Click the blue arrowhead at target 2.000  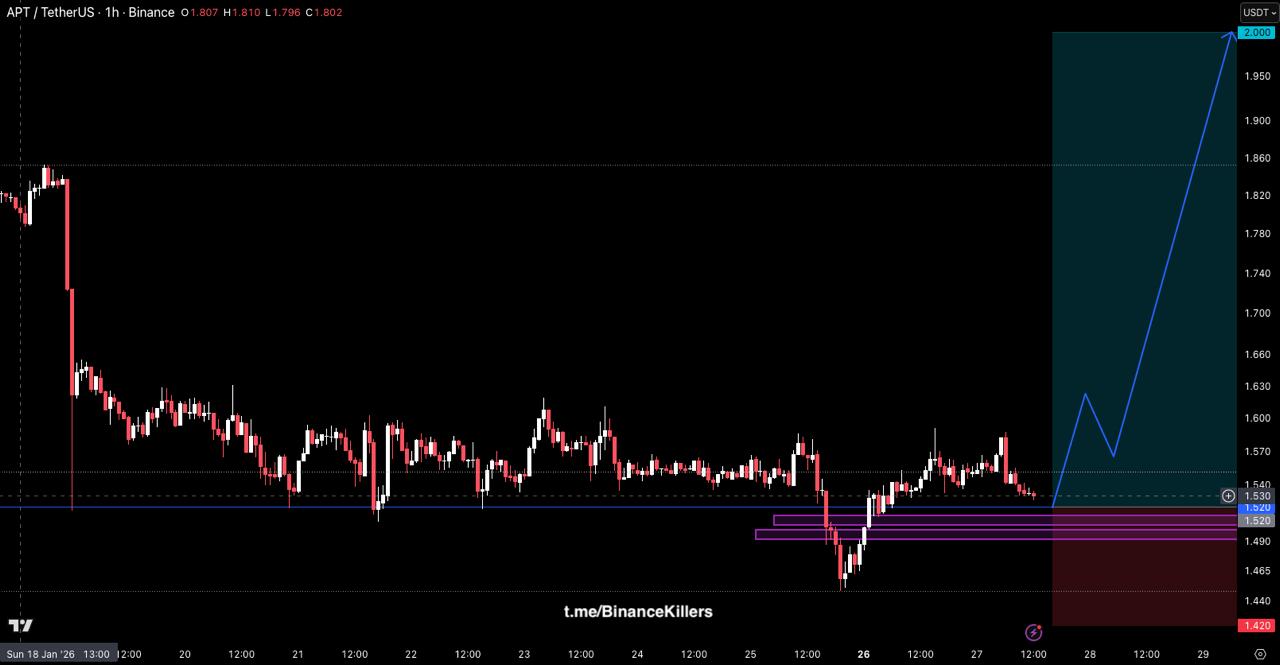tap(1229, 36)
